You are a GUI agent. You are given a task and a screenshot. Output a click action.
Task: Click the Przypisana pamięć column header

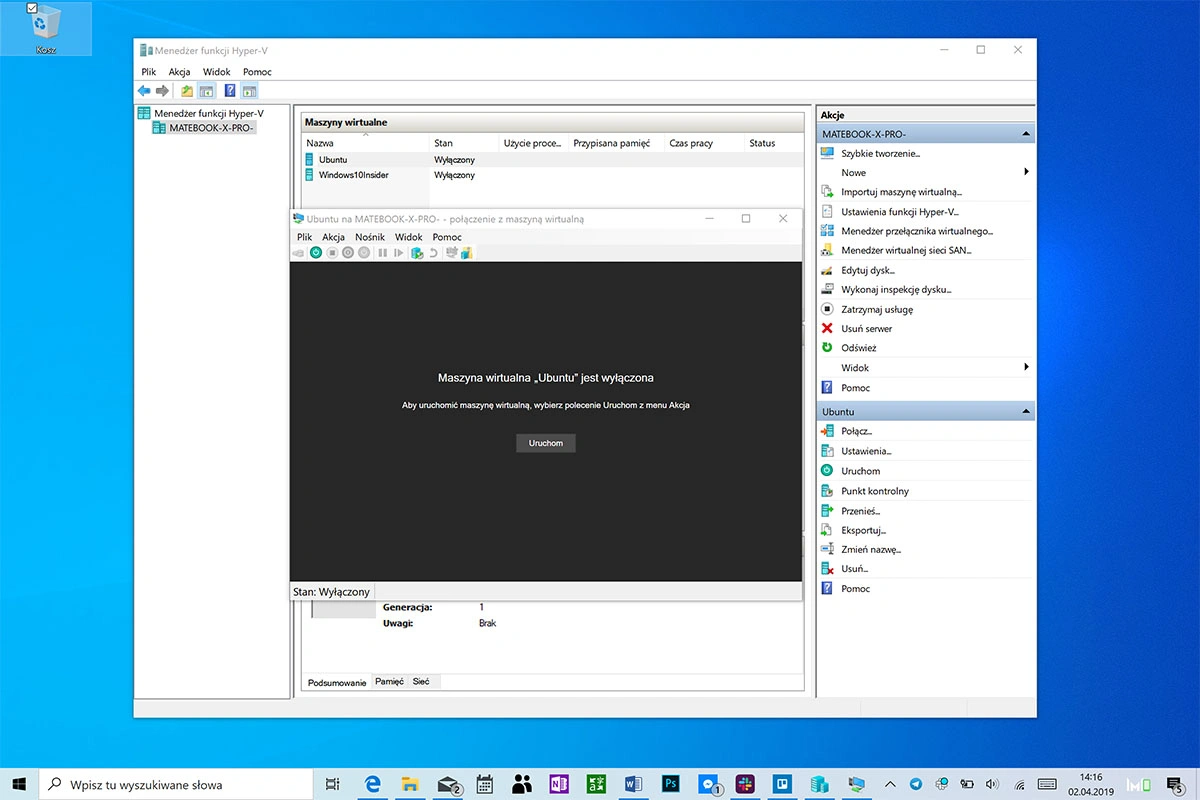pyautogui.click(x=617, y=143)
